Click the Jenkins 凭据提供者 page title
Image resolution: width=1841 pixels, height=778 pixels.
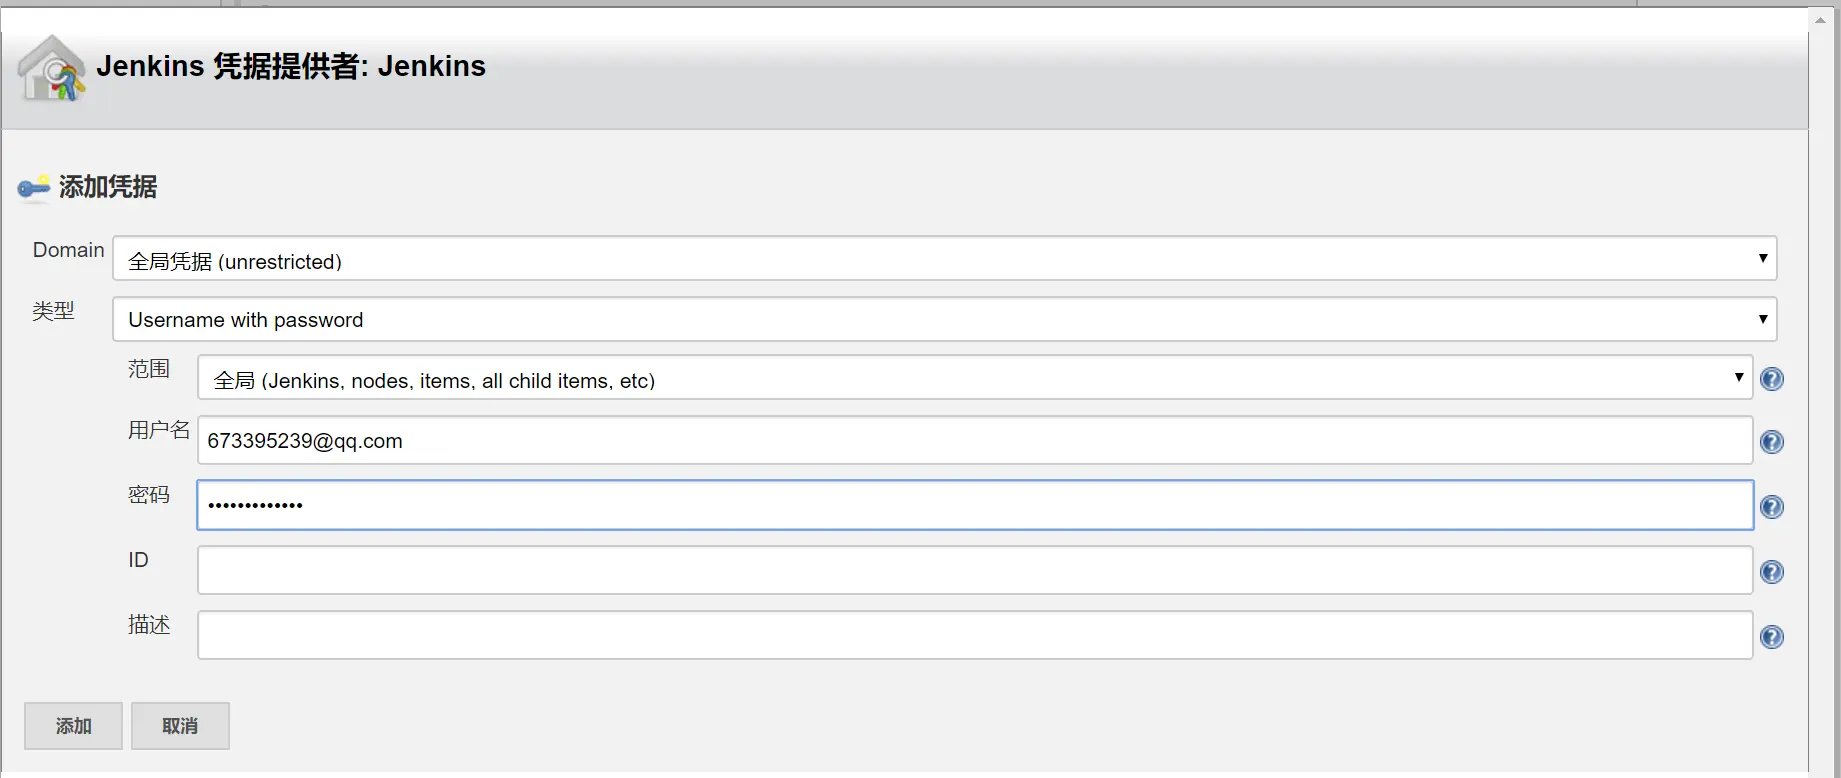pyautogui.click(x=290, y=66)
